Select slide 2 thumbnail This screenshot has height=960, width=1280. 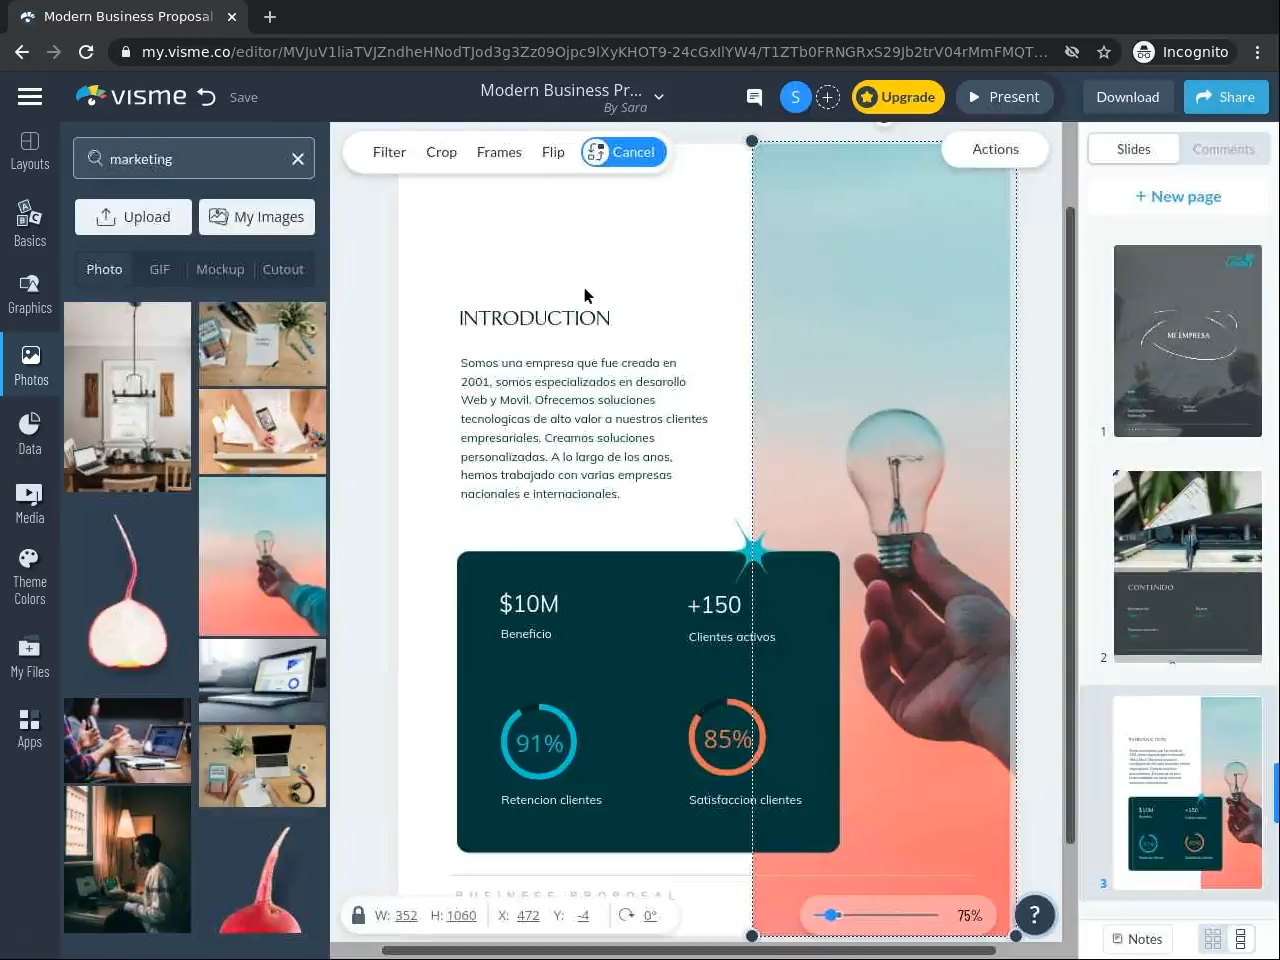[1188, 566]
